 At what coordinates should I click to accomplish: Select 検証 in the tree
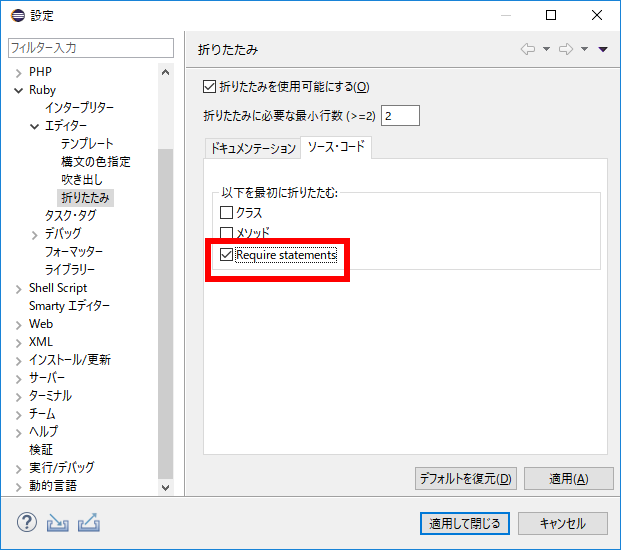click(41, 449)
